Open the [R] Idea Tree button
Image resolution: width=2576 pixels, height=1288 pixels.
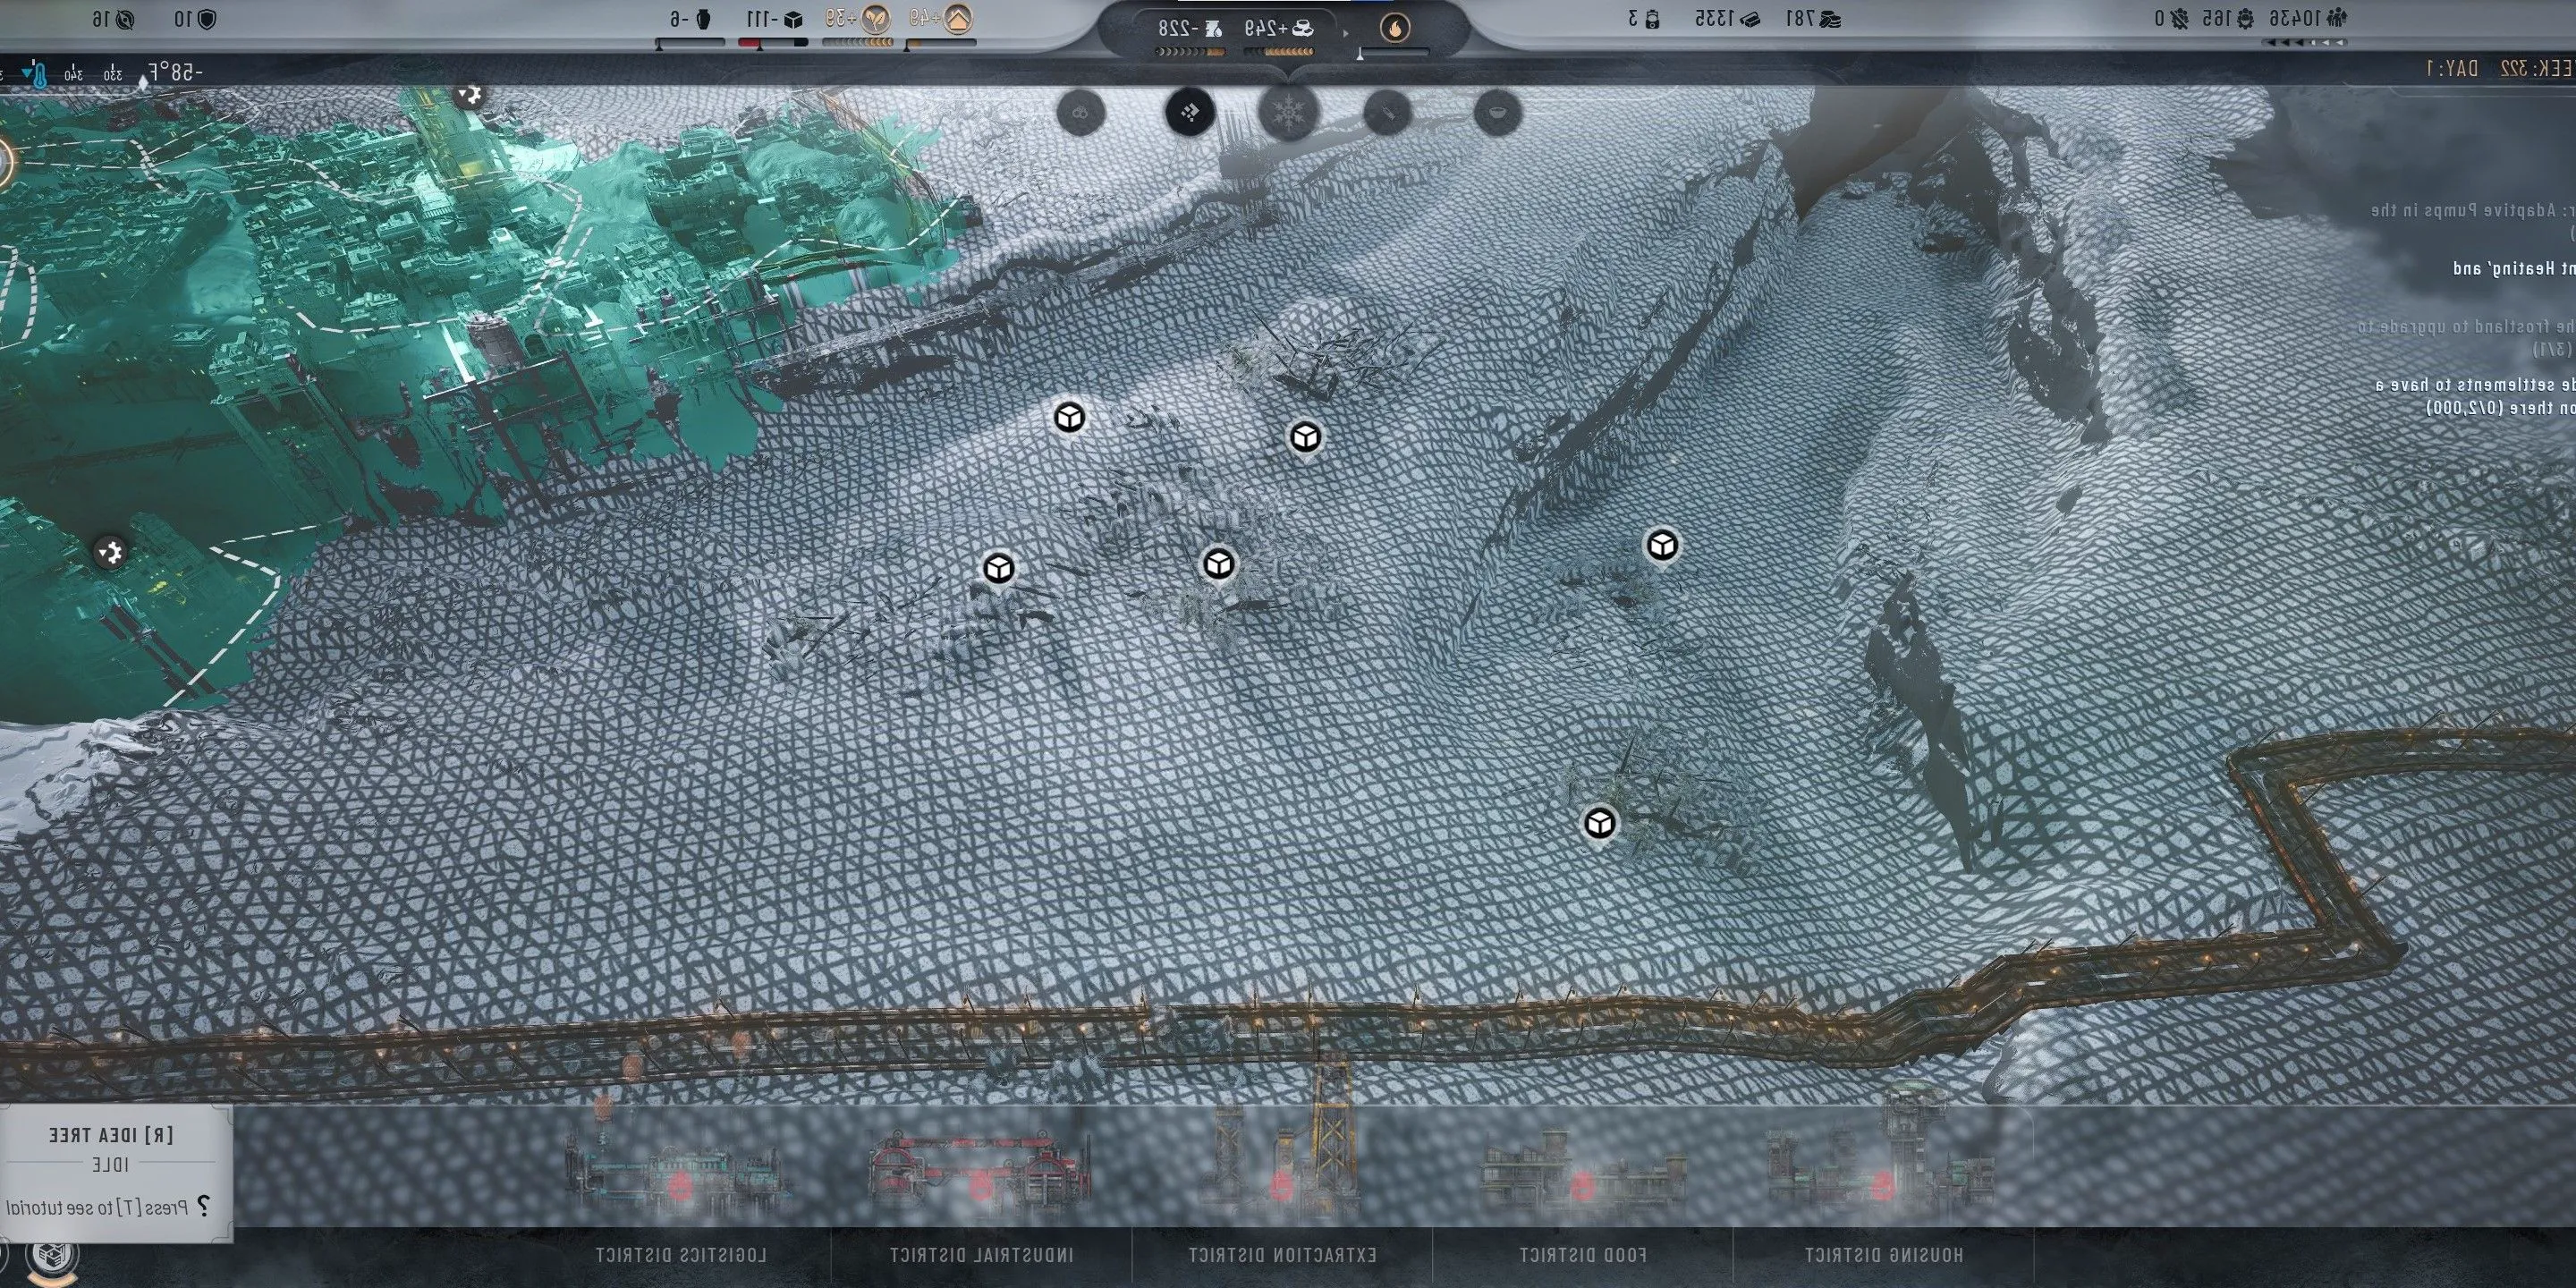coord(112,1135)
